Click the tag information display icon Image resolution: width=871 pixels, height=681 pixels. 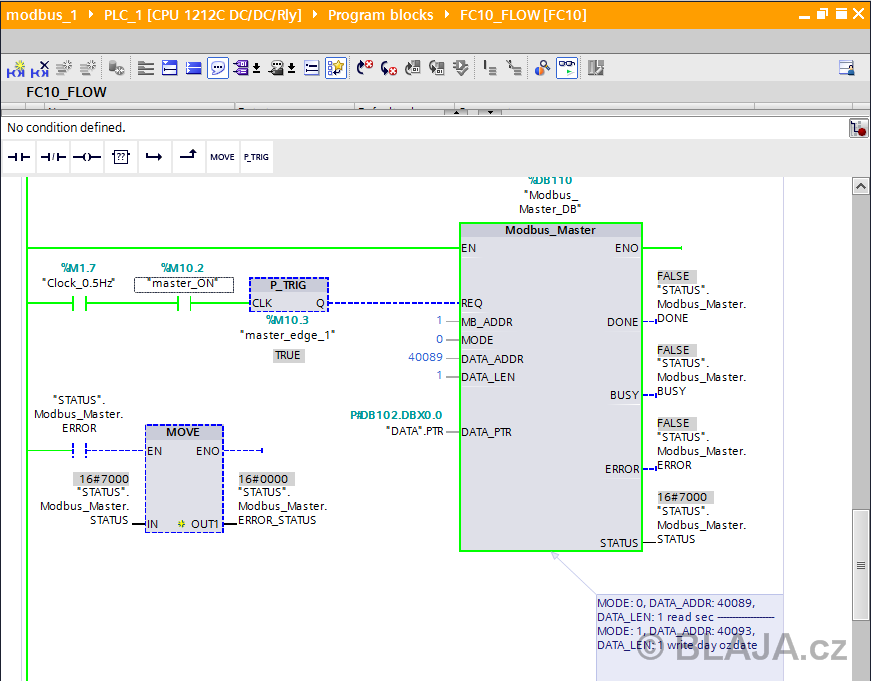[276, 68]
